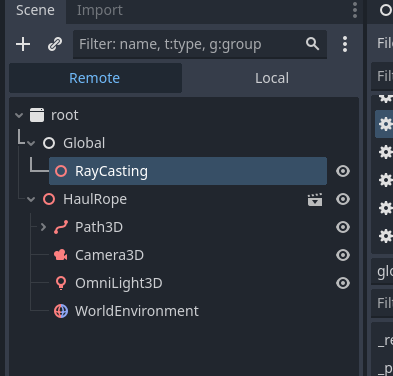Open the Scene dock options menu
Image resolution: width=393 pixels, height=376 pixels.
[355, 10]
